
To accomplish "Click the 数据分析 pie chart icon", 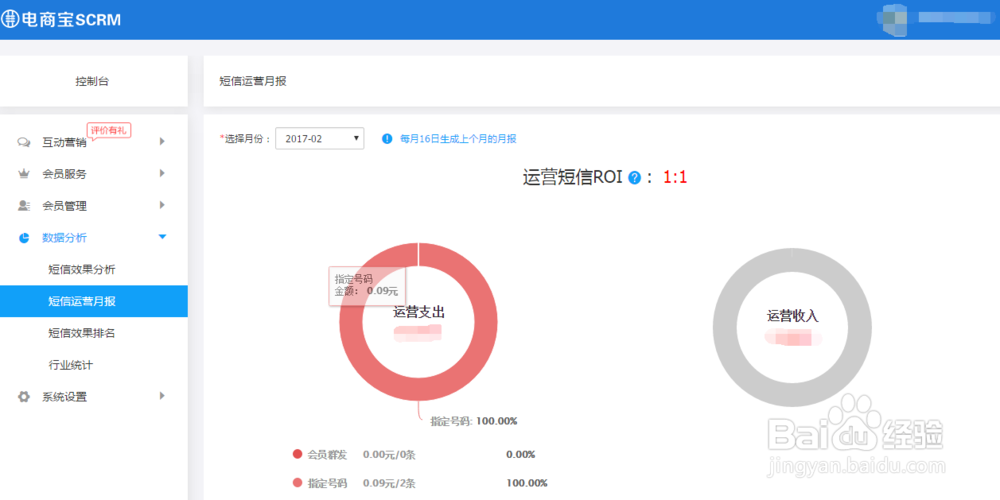I will click(24, 237).
